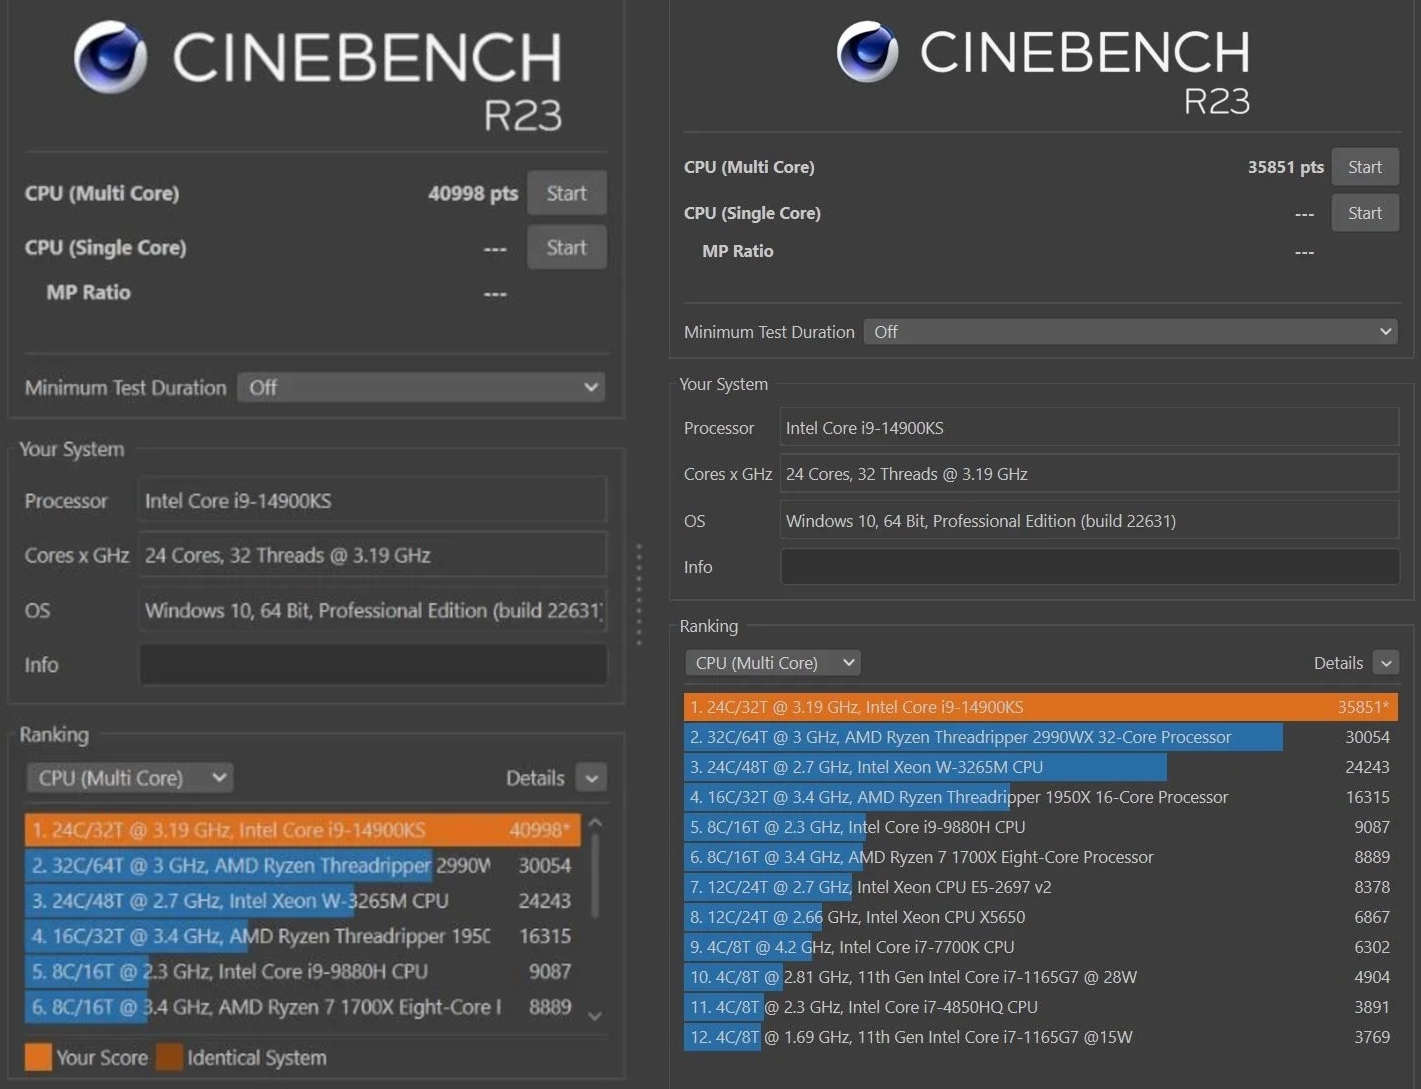Click the Cinebench logo in the right window
1421x1089 pixels.
(867, 52)
